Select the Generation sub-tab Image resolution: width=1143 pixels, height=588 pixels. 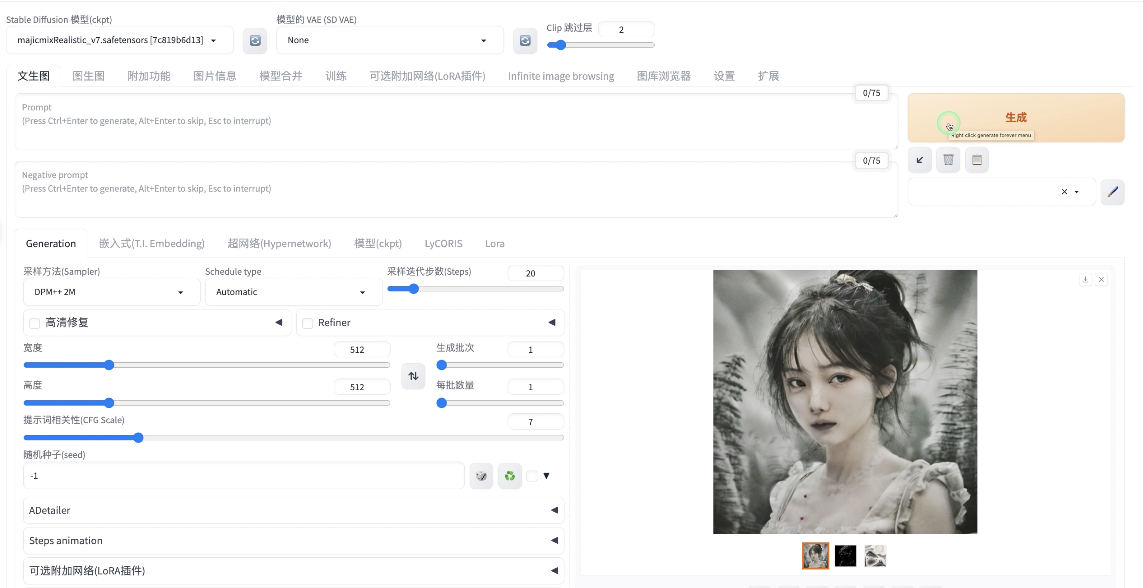click(51, 243)
